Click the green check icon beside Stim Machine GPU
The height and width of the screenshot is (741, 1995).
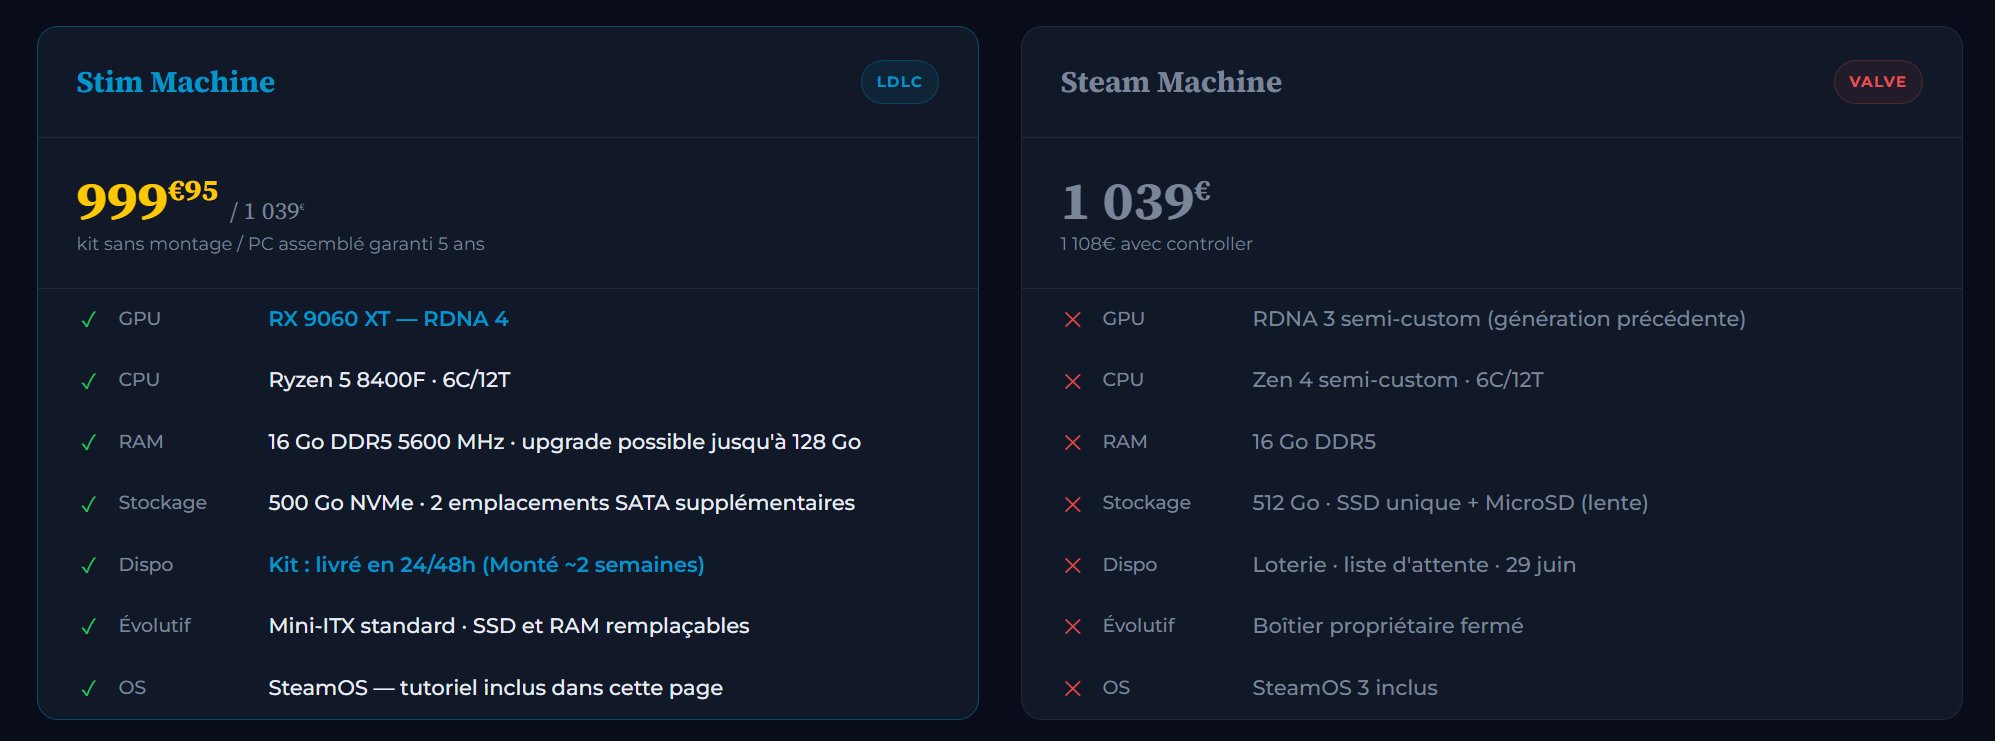click(88, 320)
